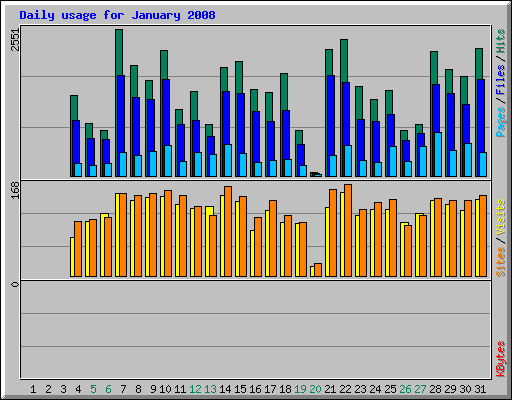512x400 pixels.
Task: Click day 9 on the x-axis
Action: [x=153, y=389]
